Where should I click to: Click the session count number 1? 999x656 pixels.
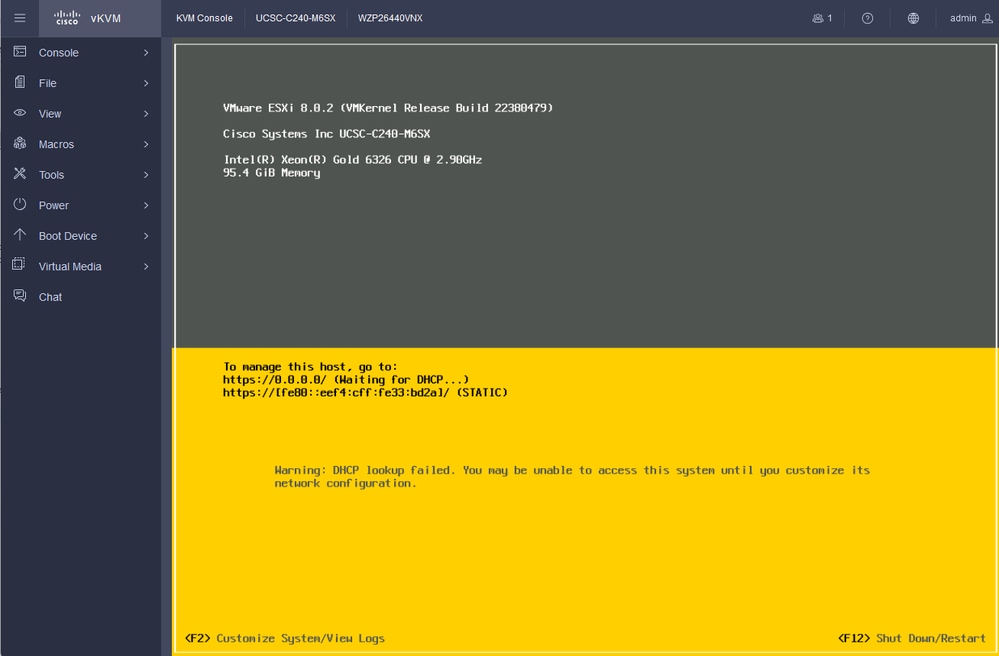[x=830, y=18]
